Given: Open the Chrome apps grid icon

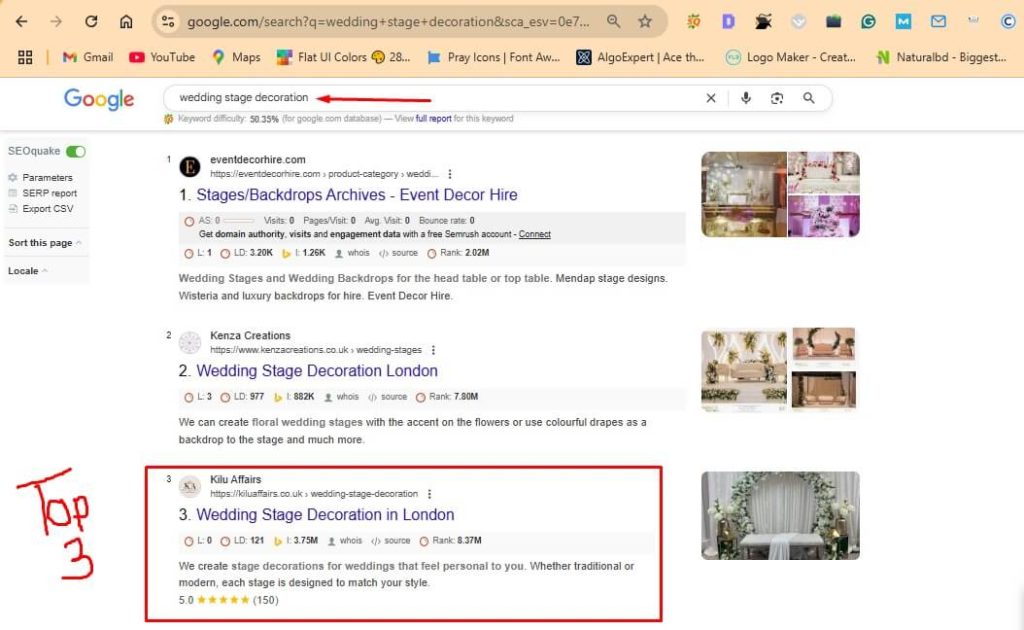Looking at the screenshot, I should (25, 57).
